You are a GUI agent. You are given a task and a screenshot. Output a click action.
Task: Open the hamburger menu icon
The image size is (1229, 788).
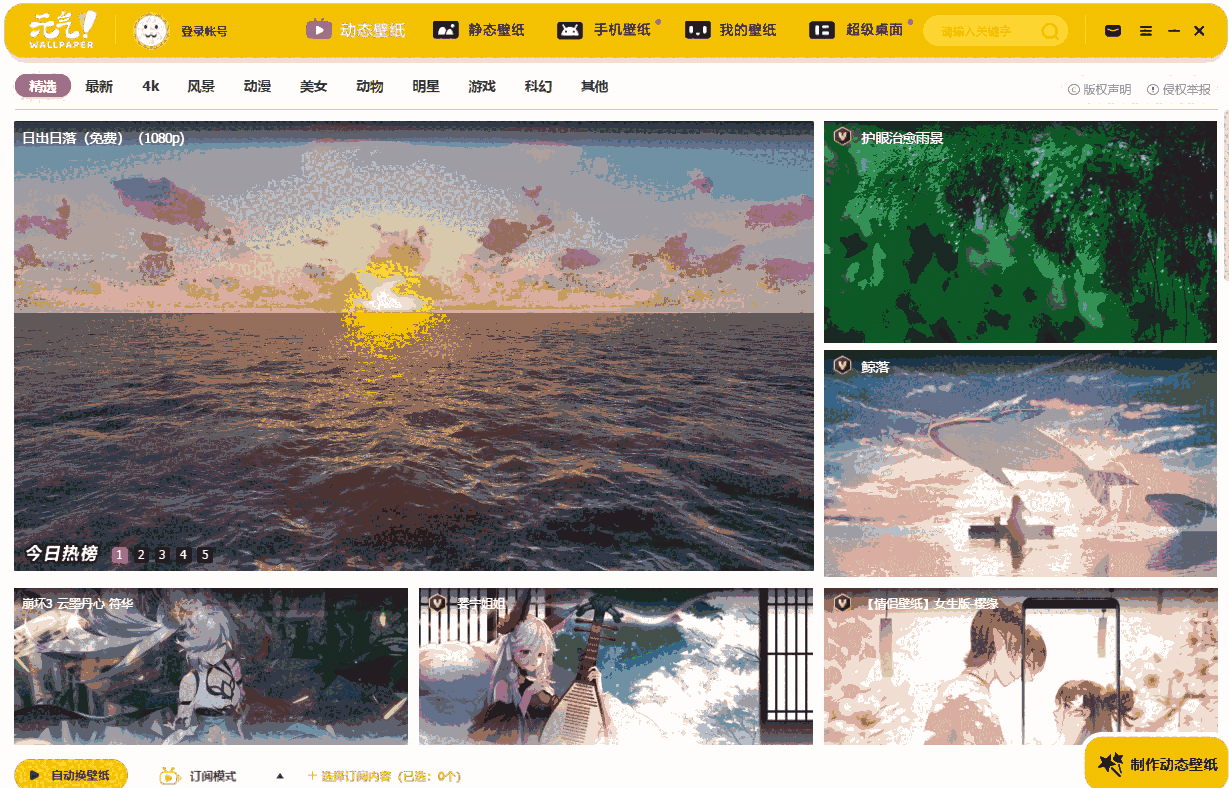coord(1145,30)
